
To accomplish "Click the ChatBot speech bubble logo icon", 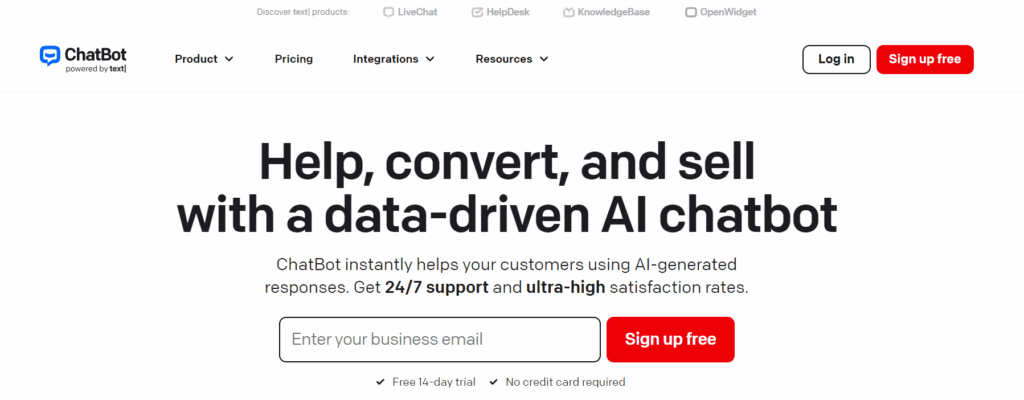I will 50,56.
